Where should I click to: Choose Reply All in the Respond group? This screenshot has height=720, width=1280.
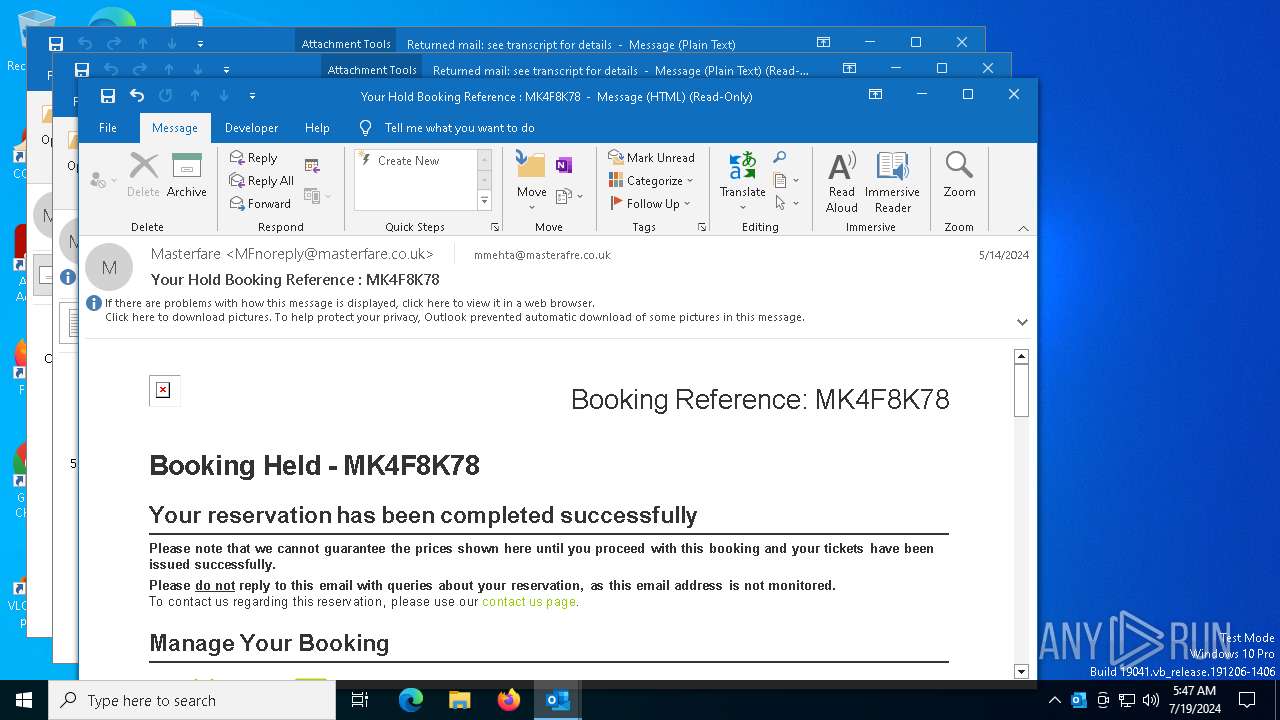262,181
